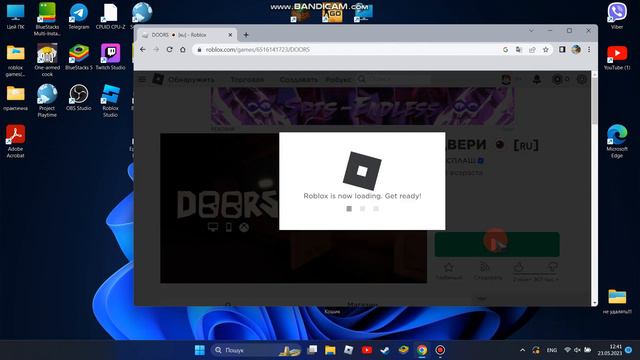Image resolution: width=640 pixels, height=360 pixels.
Task: Like the game with thumbs up
Action: click(519, 267)
